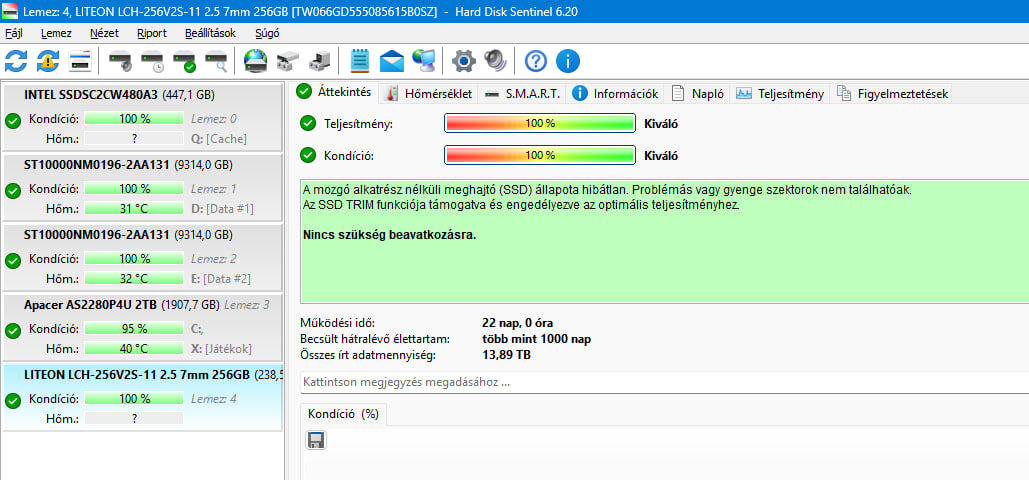1029x480 pixels.
Task: Click the 'X: [Játékok]' drive label
Action: pyautogui.click(x=222, y=349)
